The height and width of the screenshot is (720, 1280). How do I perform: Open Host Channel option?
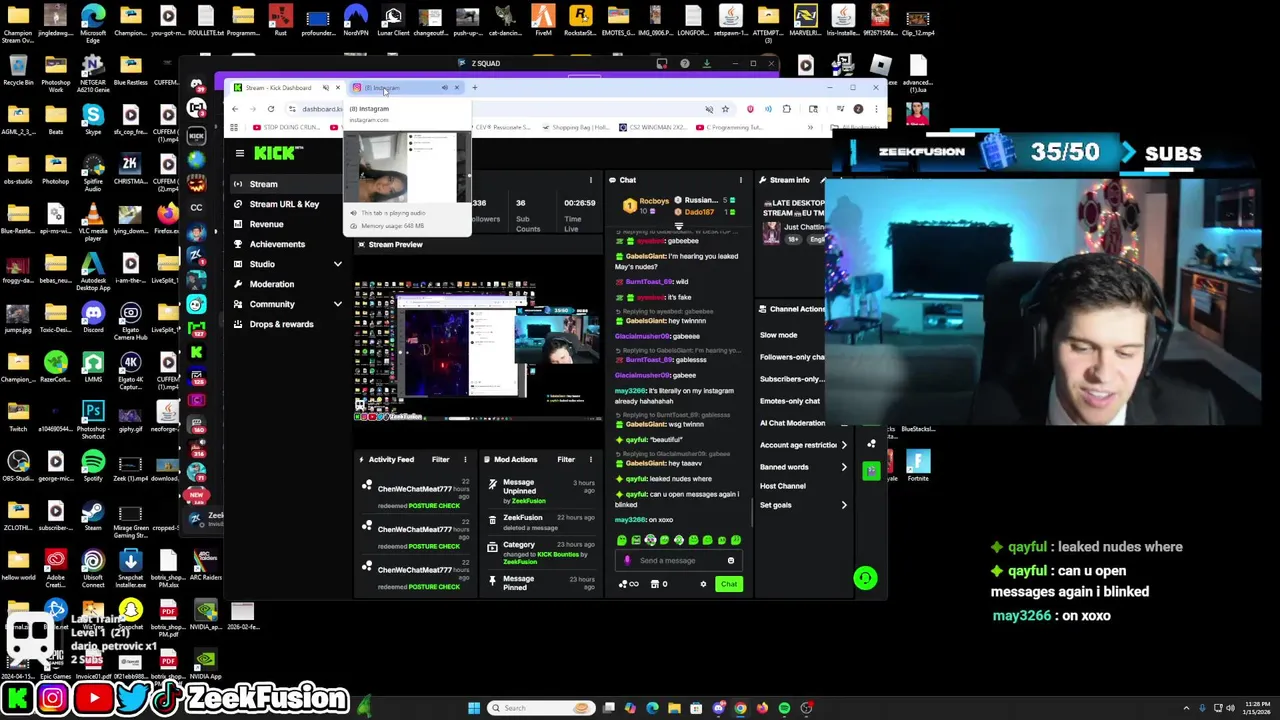[783, 486]
